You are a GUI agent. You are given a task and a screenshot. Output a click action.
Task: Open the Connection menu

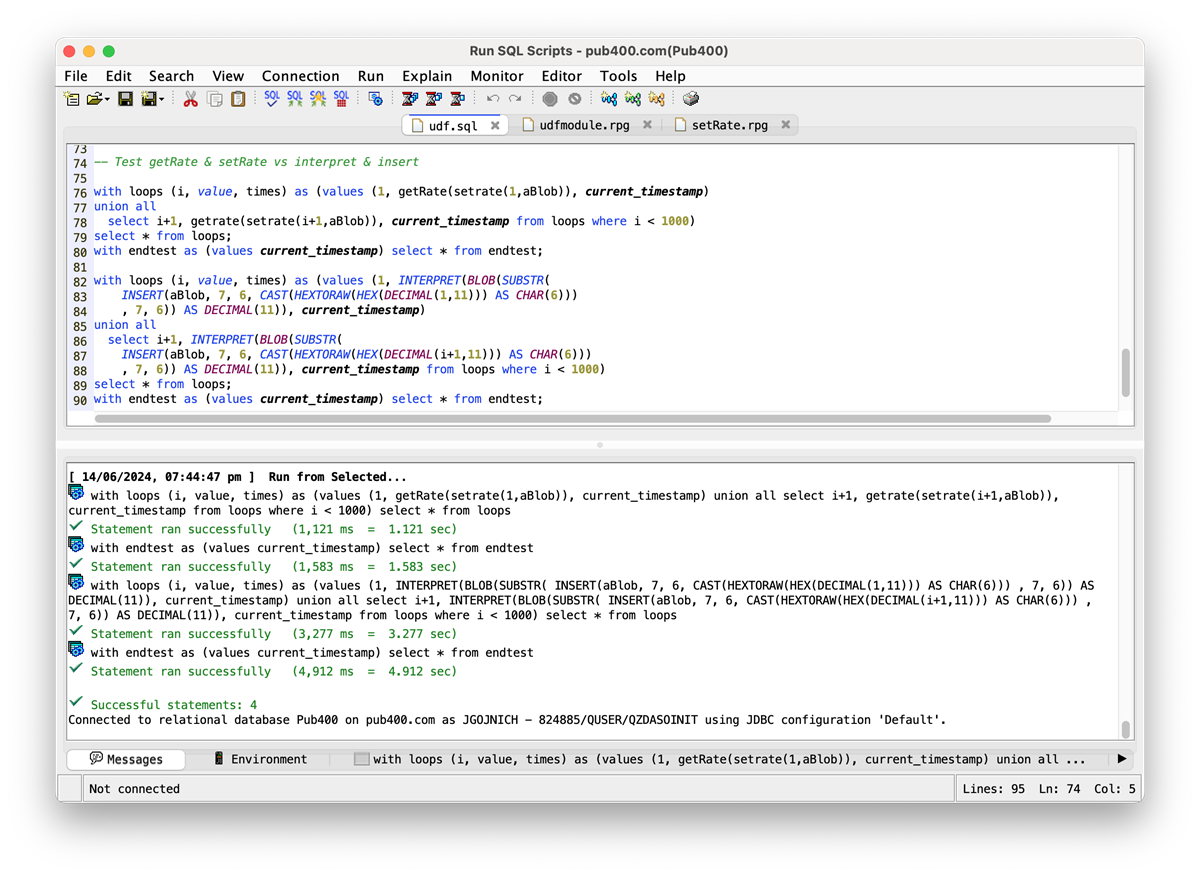300,76
